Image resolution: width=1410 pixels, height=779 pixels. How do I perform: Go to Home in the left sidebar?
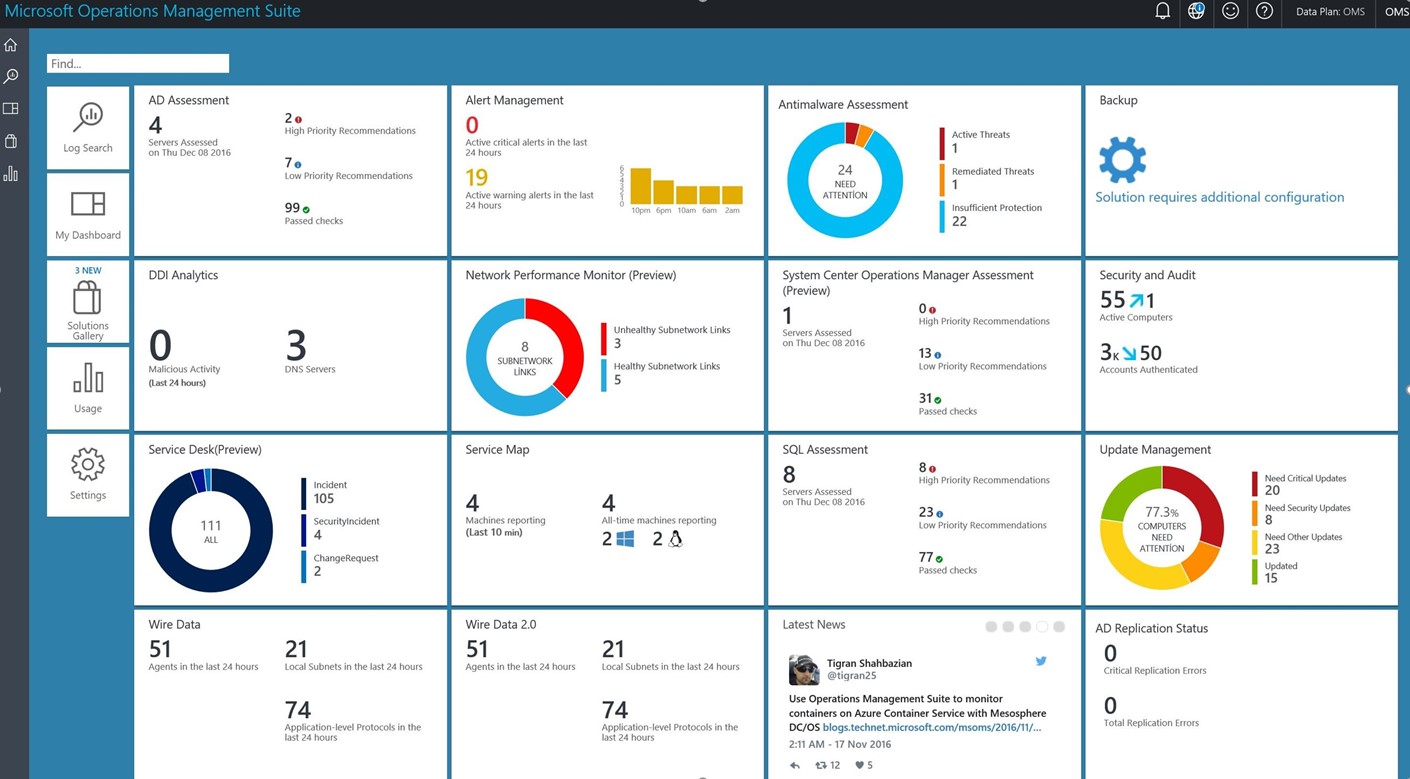pos(11,45)
